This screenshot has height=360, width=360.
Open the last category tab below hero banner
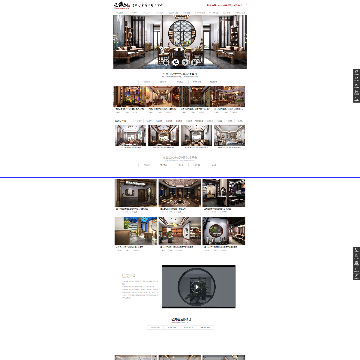213,82
